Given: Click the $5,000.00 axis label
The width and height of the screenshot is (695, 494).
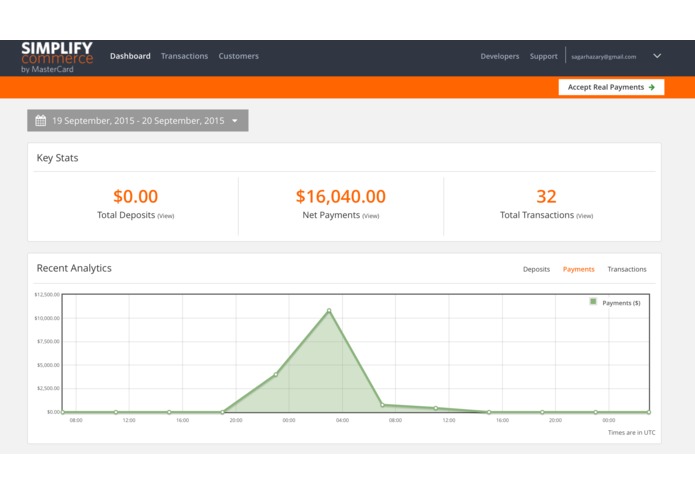Looking at the screenshot, I should pos(48,365).
